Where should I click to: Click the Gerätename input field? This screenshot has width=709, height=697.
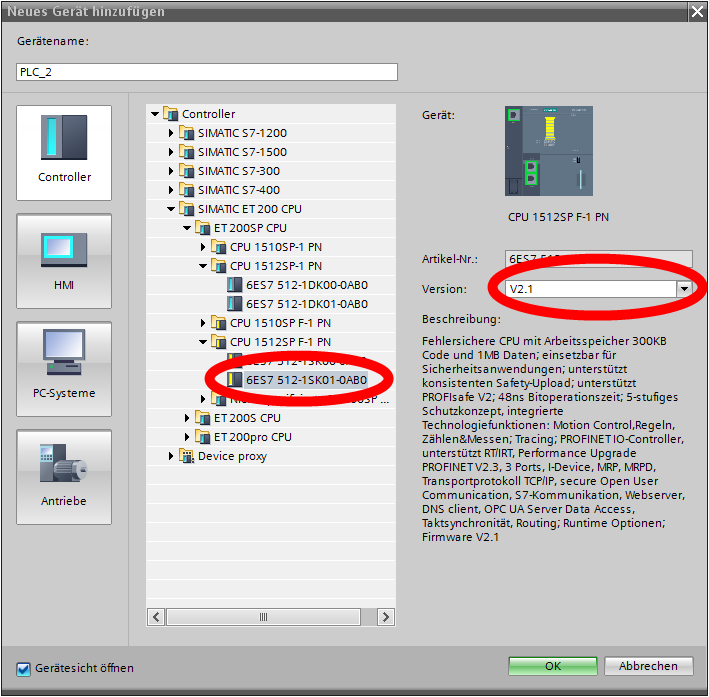tap(207, 72)
